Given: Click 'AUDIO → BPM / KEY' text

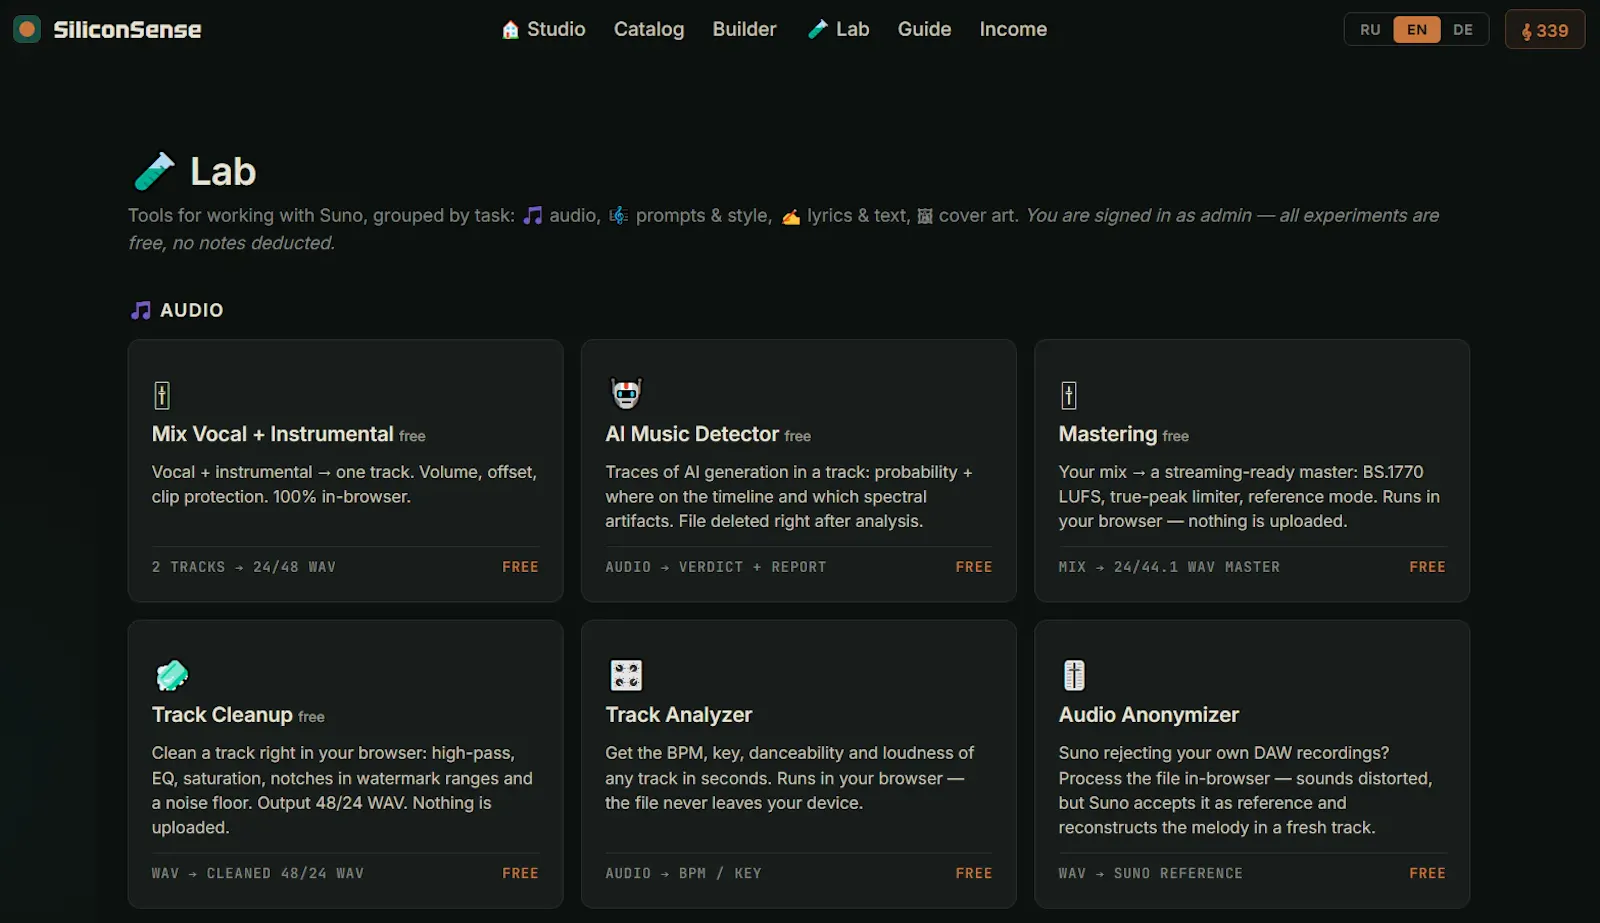Looking at the screenshot, I should click(x=683, y=873).
